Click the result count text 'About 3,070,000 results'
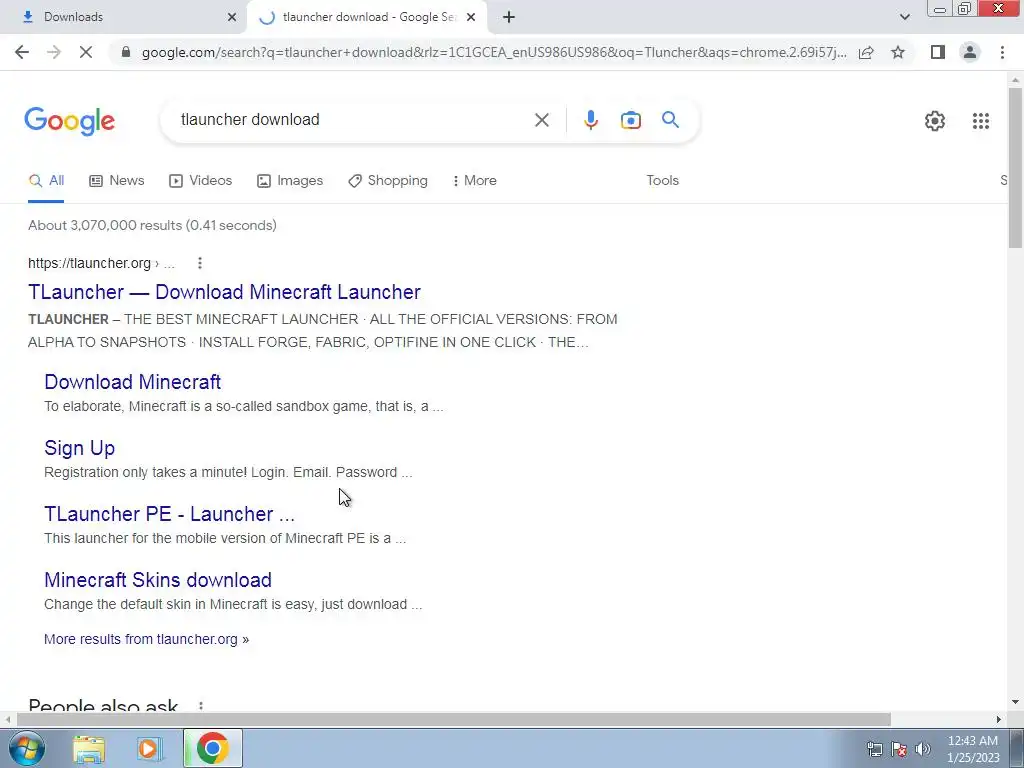This screenshot has width=1024, height=768. [105, 225]
